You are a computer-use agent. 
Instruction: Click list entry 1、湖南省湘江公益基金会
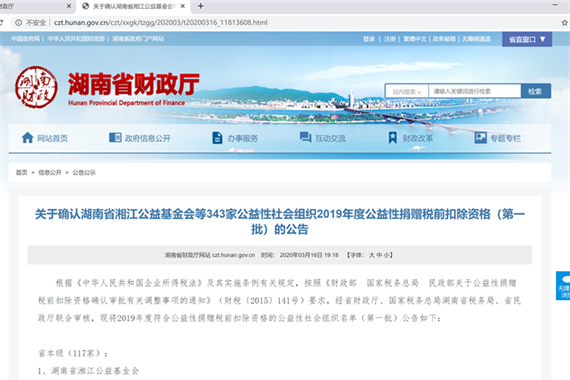(88, 371)
